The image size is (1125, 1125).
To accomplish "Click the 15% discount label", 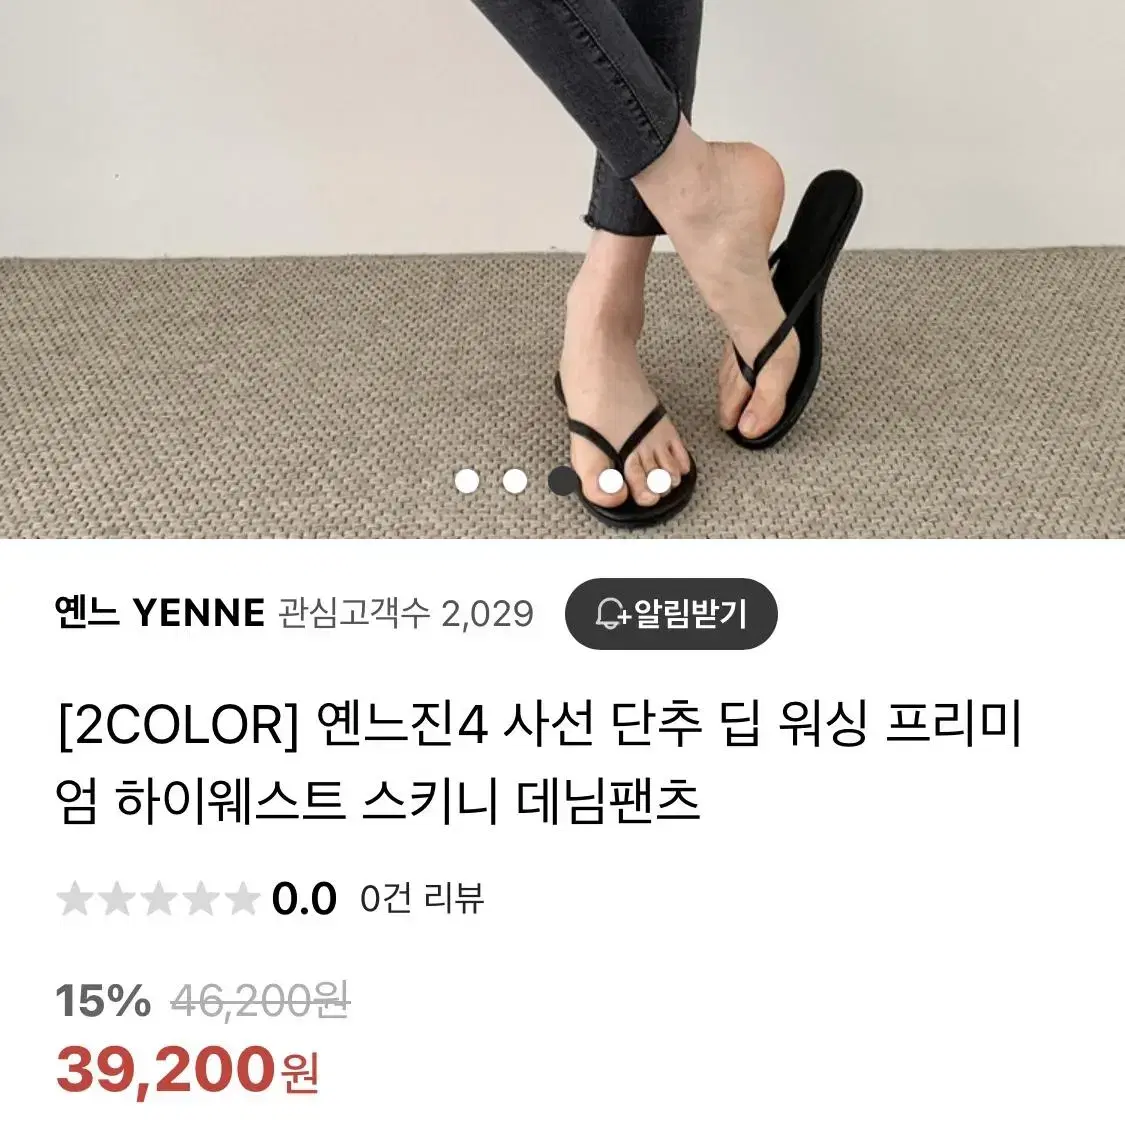I will pos(103,1000).
